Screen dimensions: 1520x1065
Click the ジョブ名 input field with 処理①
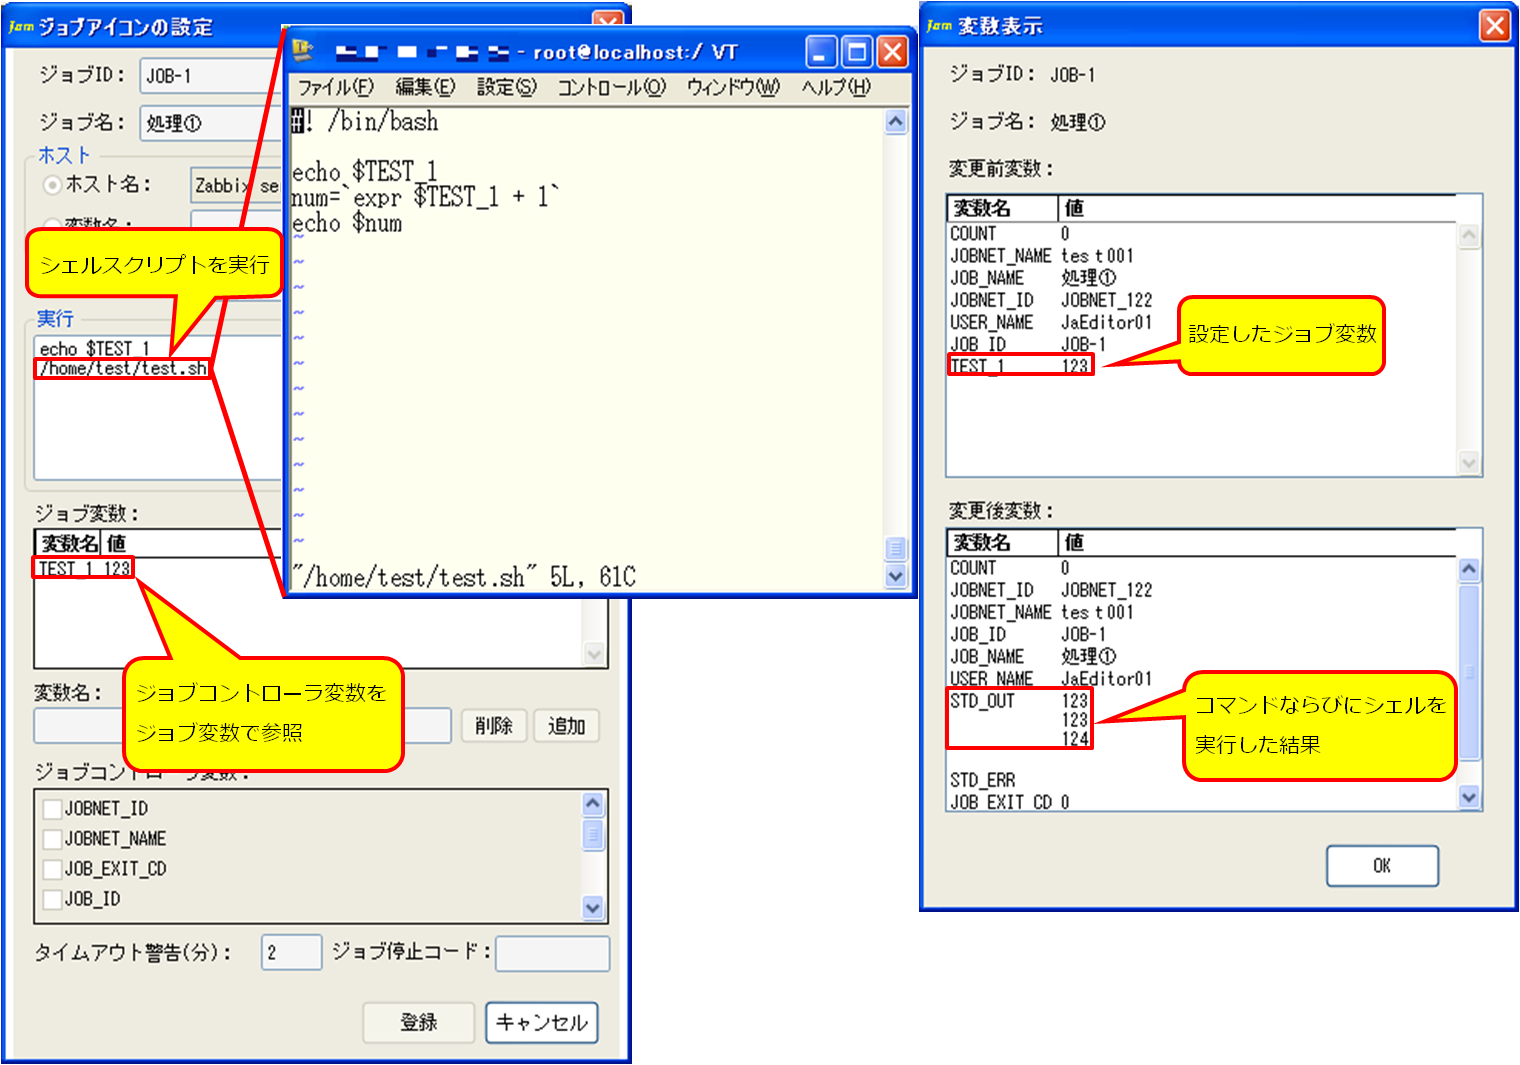click(x=210, y=123)
